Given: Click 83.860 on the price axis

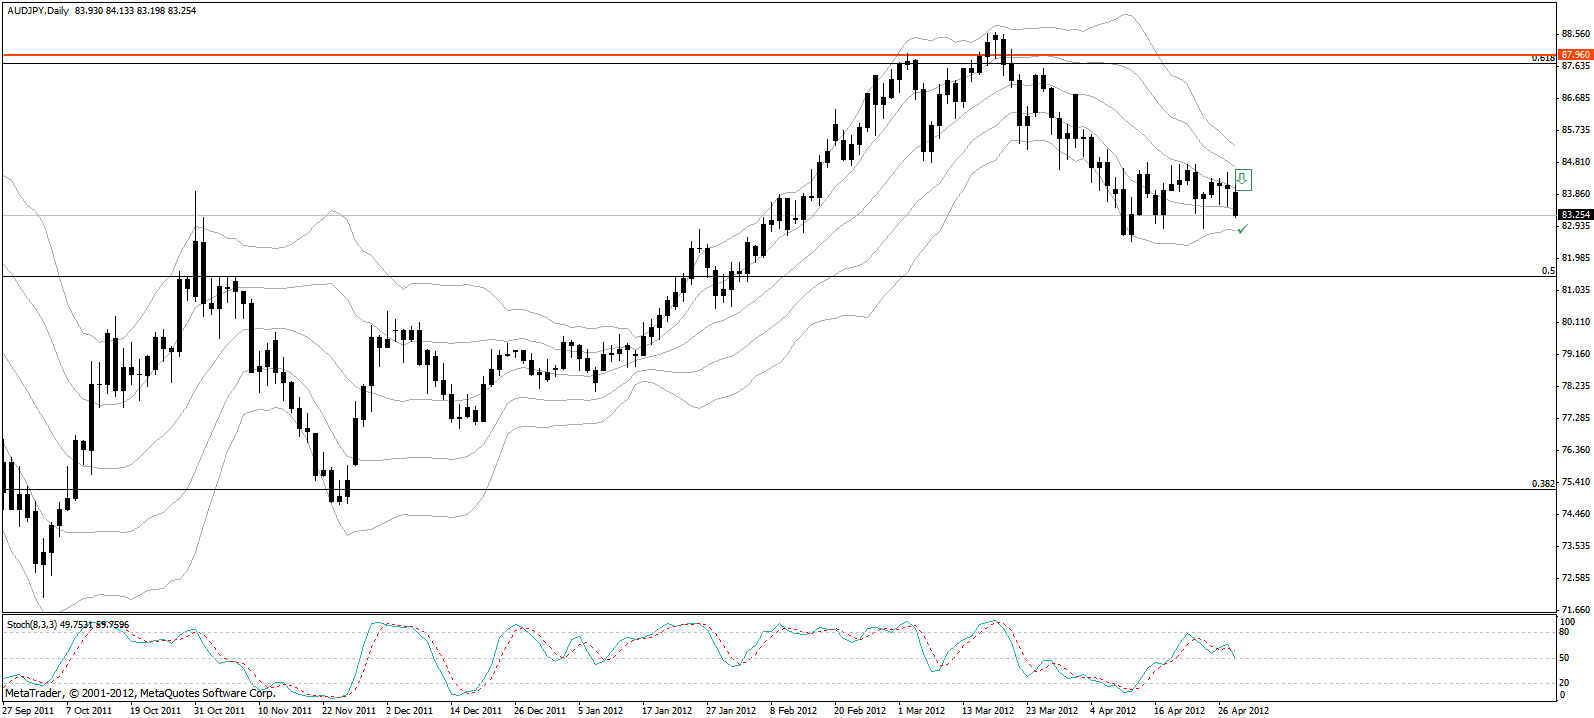Looking at the screenshot, I should click(x=1576, y=194).
